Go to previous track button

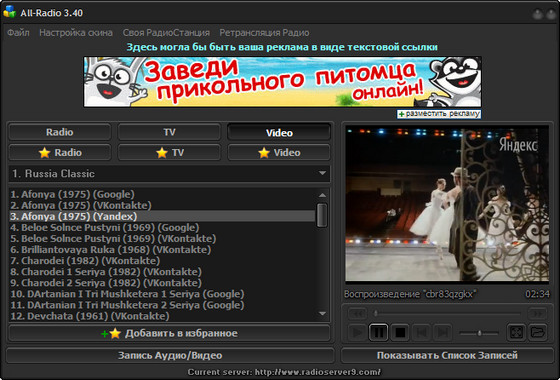421,332
